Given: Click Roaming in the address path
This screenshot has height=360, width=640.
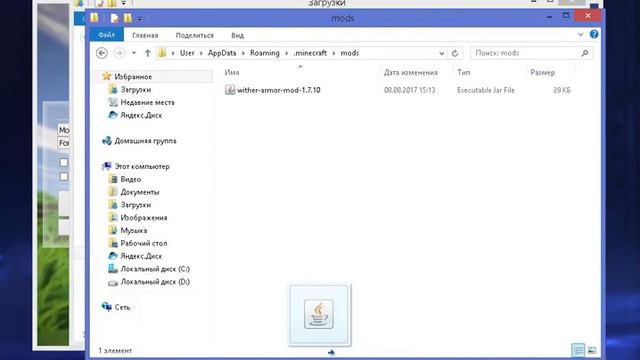Looking at the screenshot, I should 264,53.
